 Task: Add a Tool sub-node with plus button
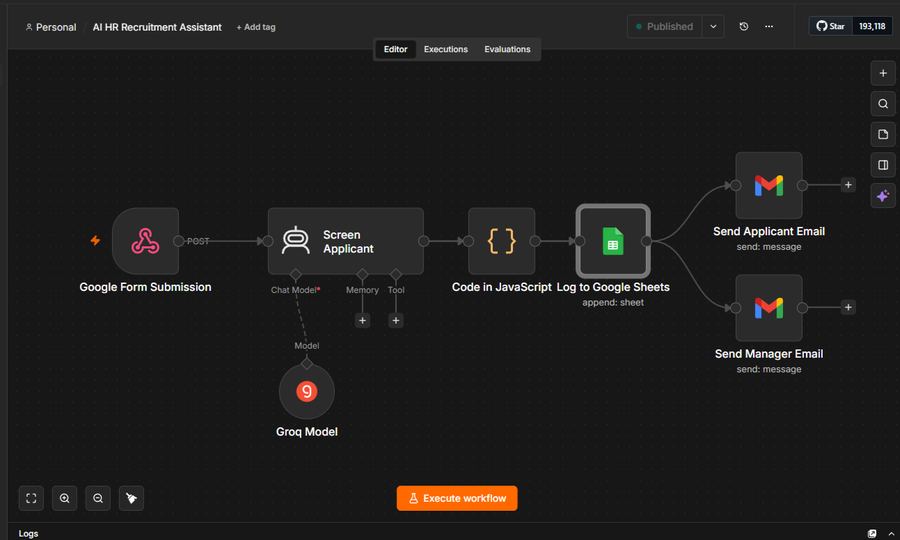[396, 320]
